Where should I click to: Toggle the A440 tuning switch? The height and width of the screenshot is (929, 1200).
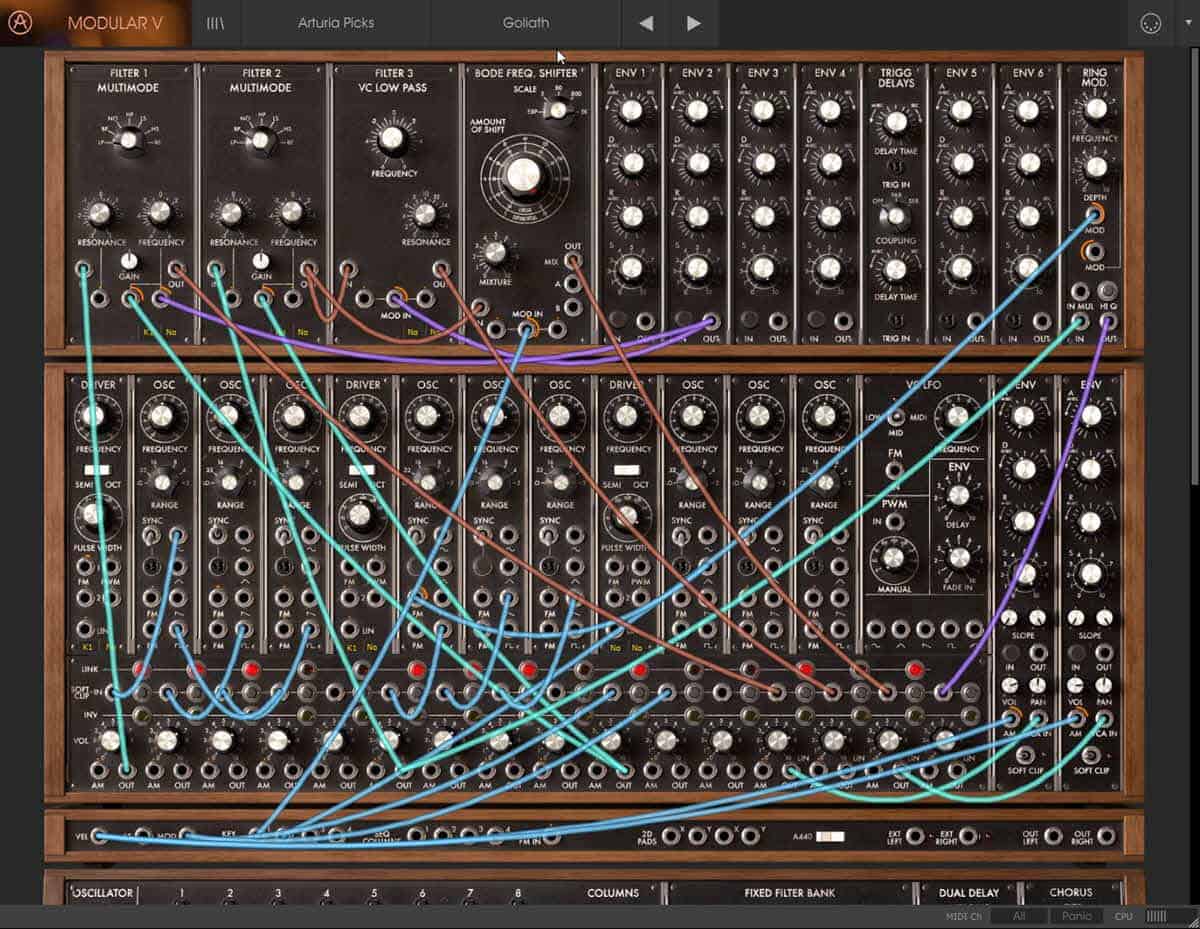click(x=830, y=837)
